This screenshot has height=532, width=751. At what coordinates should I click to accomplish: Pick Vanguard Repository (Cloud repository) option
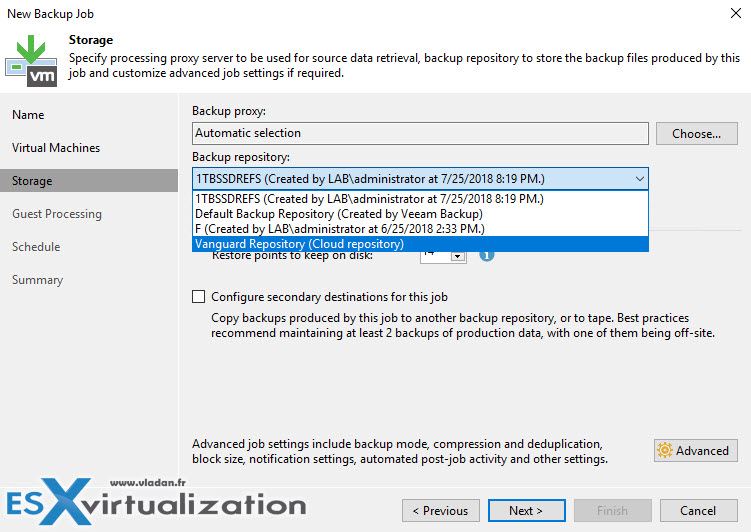[420, 244]
